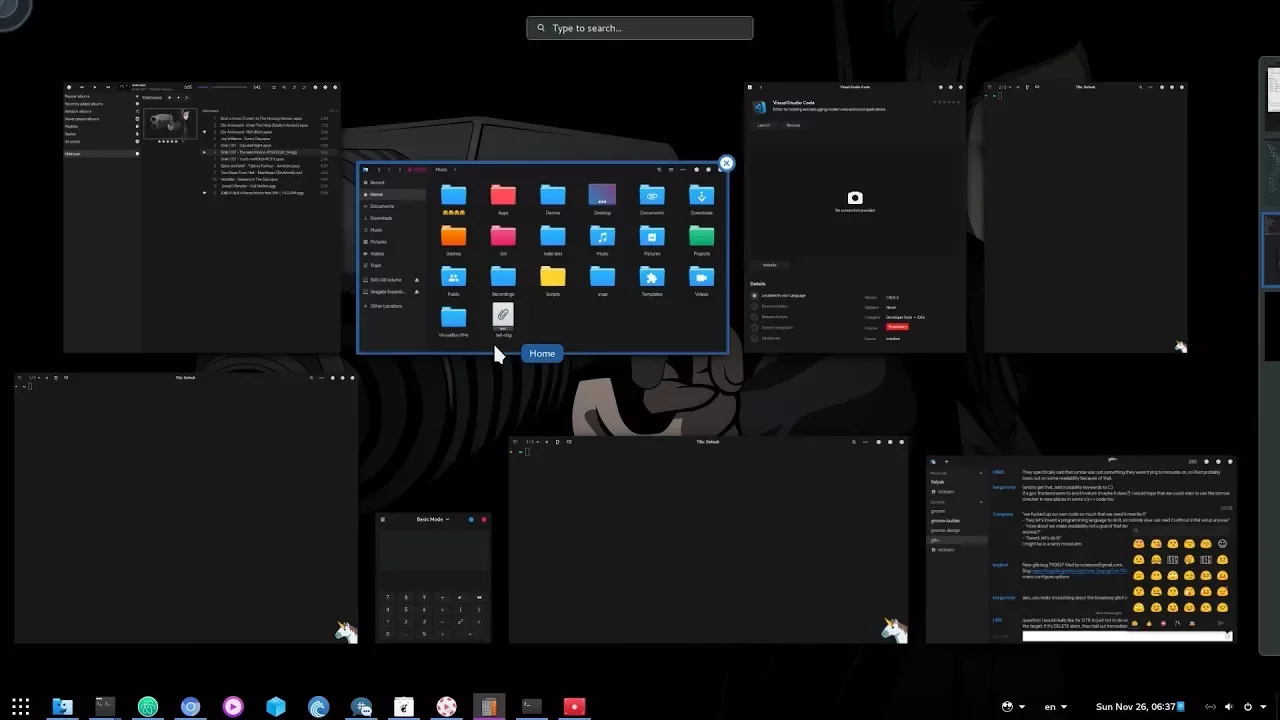This screenshot has height=720, width=1280.
Task: Open the Apps folder in Home window
Action: coord(503,199)
